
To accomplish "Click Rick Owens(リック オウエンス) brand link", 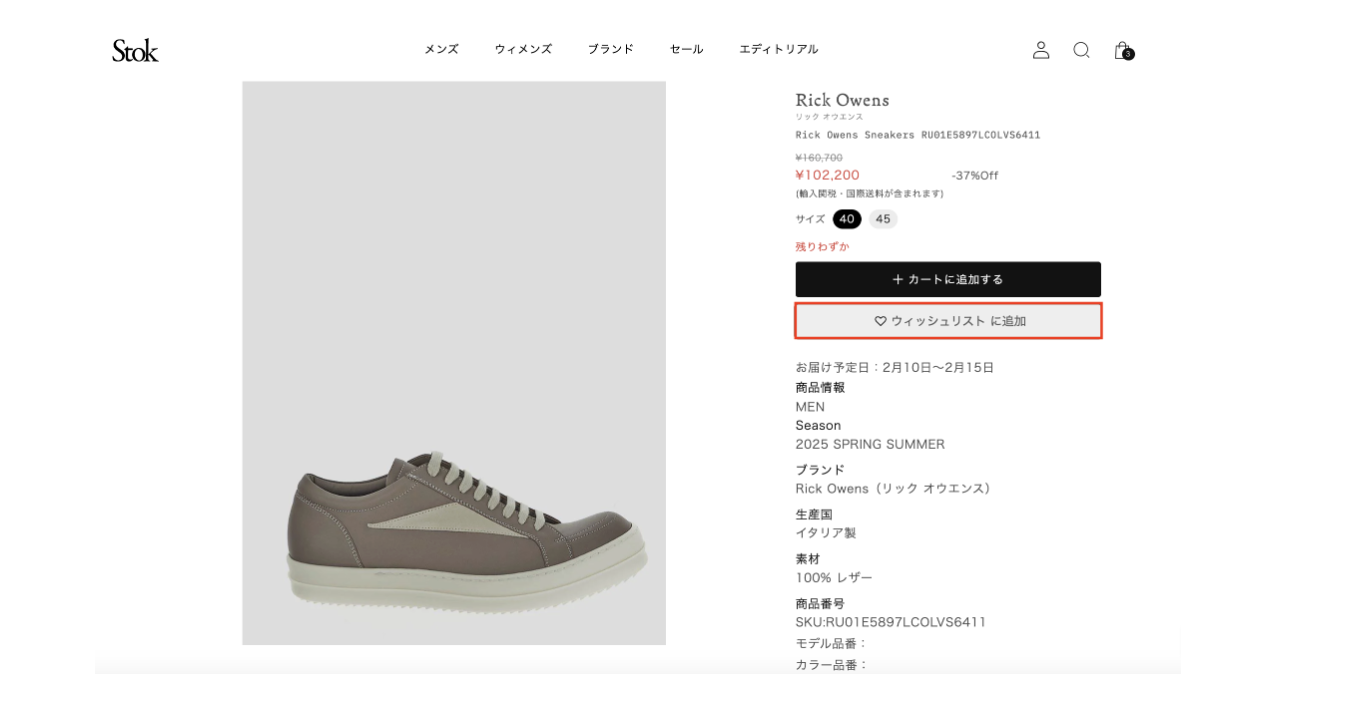I will 893,489.
